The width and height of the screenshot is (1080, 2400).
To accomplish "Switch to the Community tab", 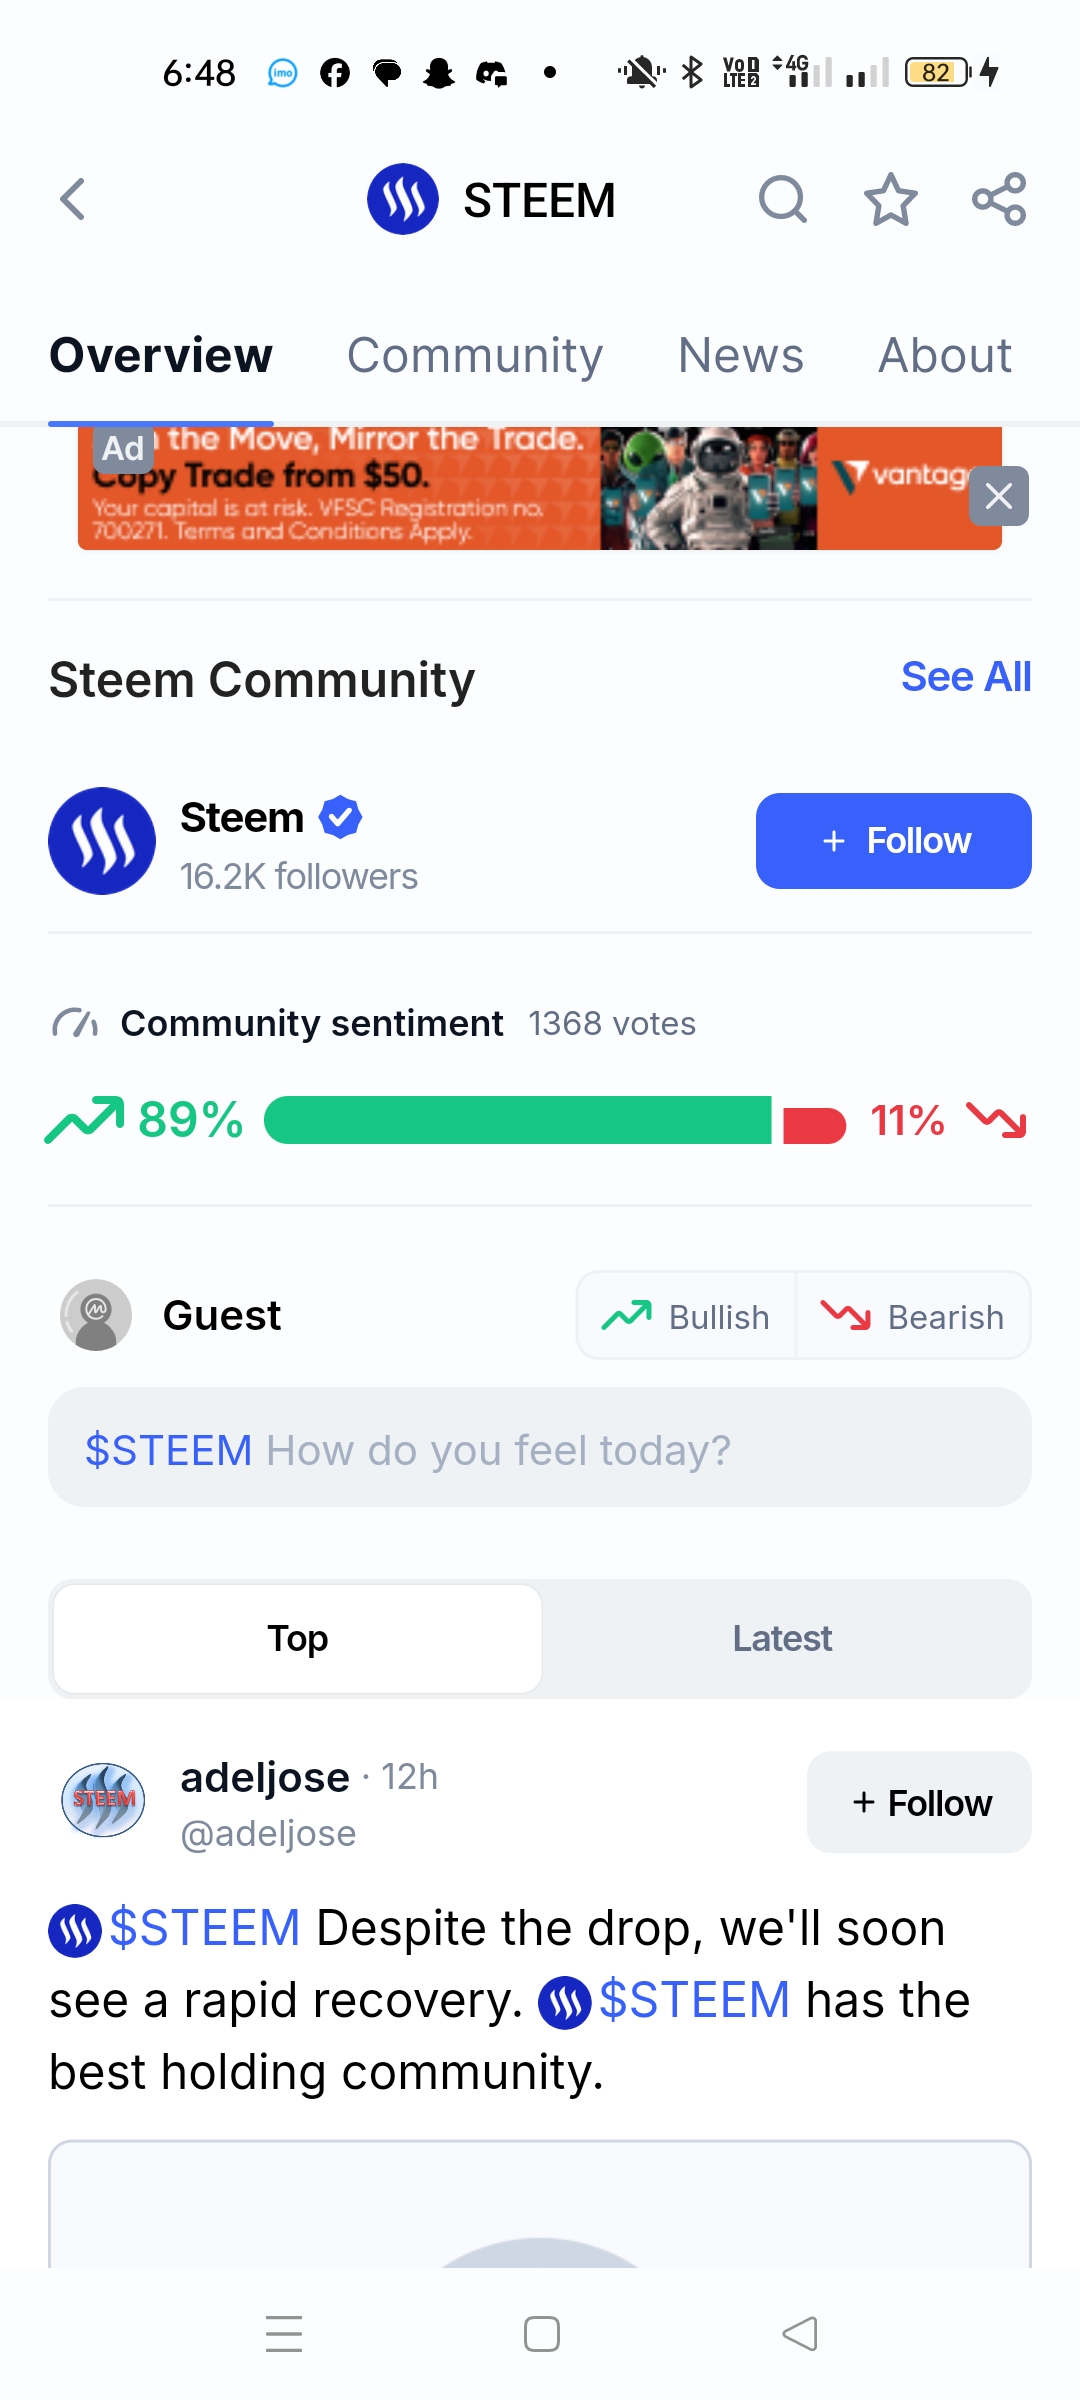I will click(475, 356).
